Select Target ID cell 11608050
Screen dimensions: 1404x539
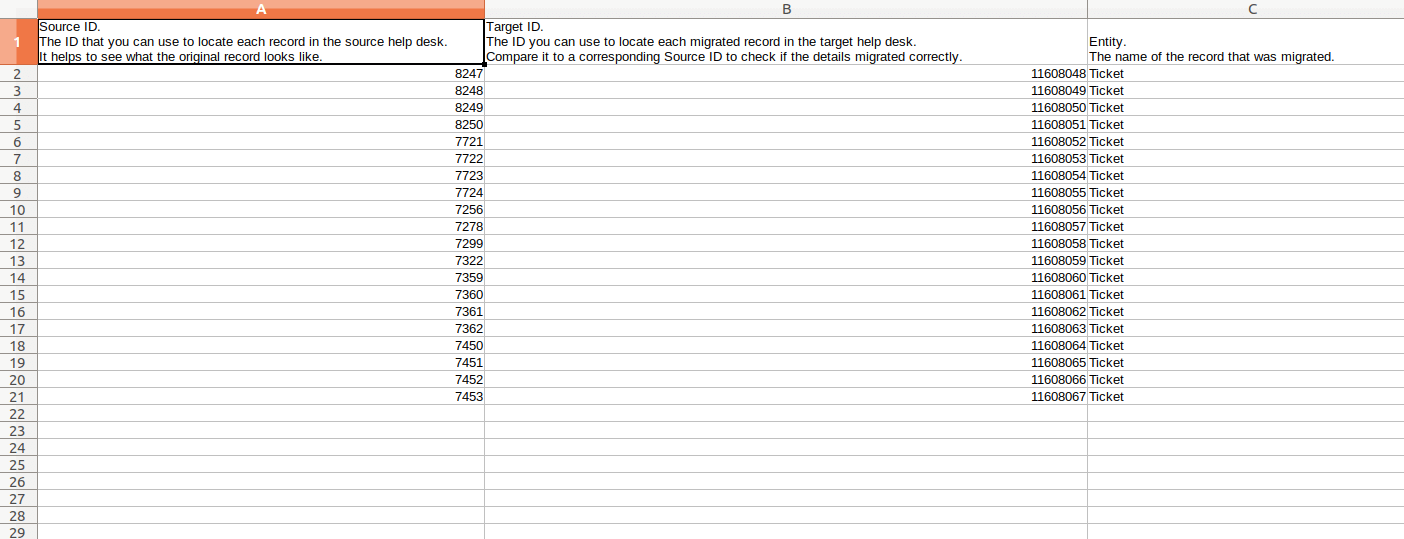tap(786, 108)
